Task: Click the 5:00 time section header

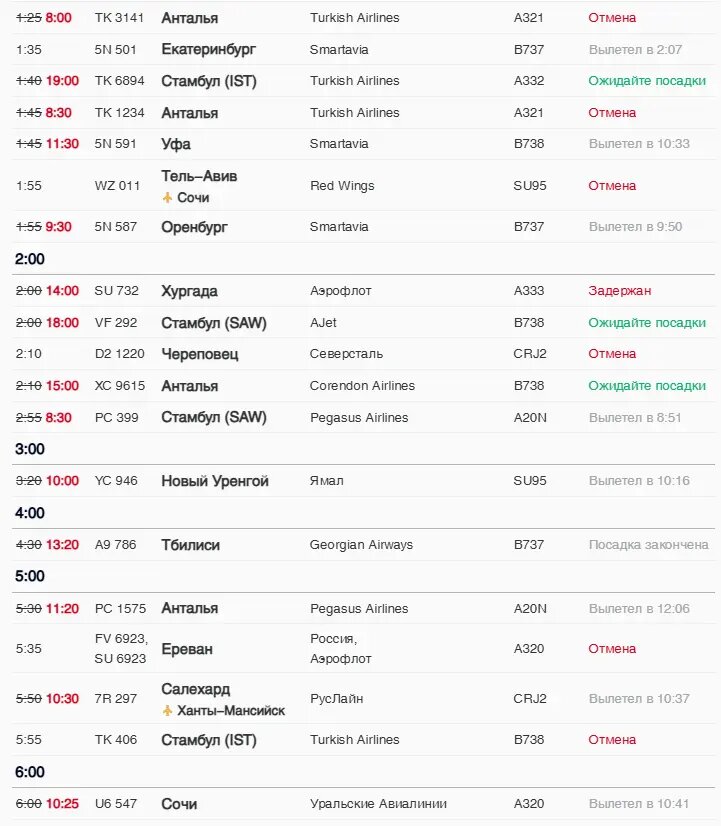Action: (29, 576)
